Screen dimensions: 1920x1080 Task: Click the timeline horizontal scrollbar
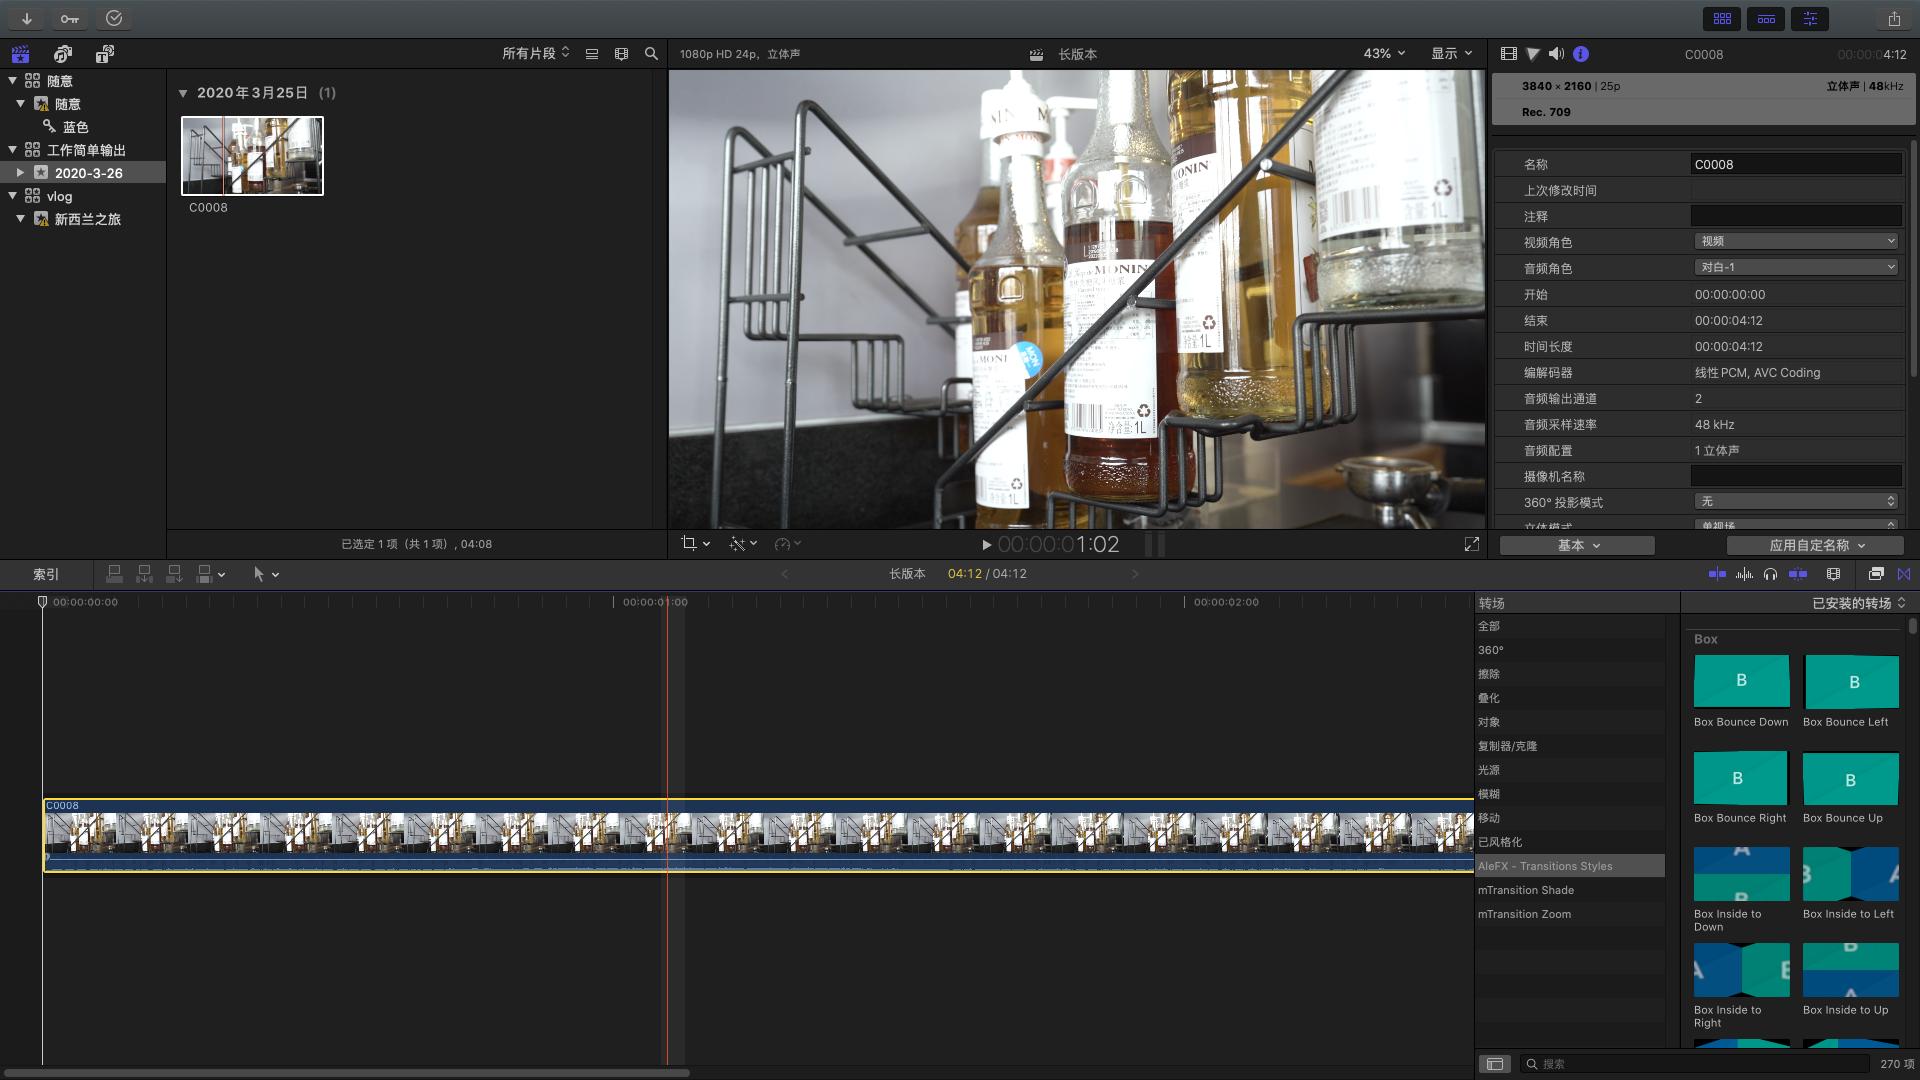345,1073
